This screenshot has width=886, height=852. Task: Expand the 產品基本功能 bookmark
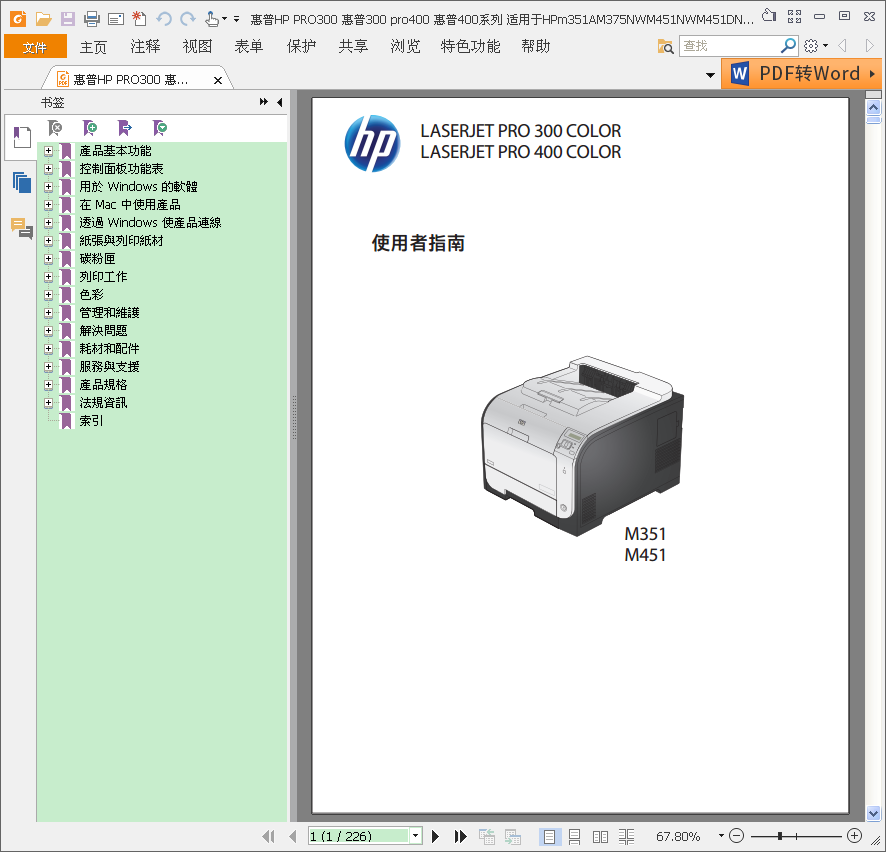(48, 151)
